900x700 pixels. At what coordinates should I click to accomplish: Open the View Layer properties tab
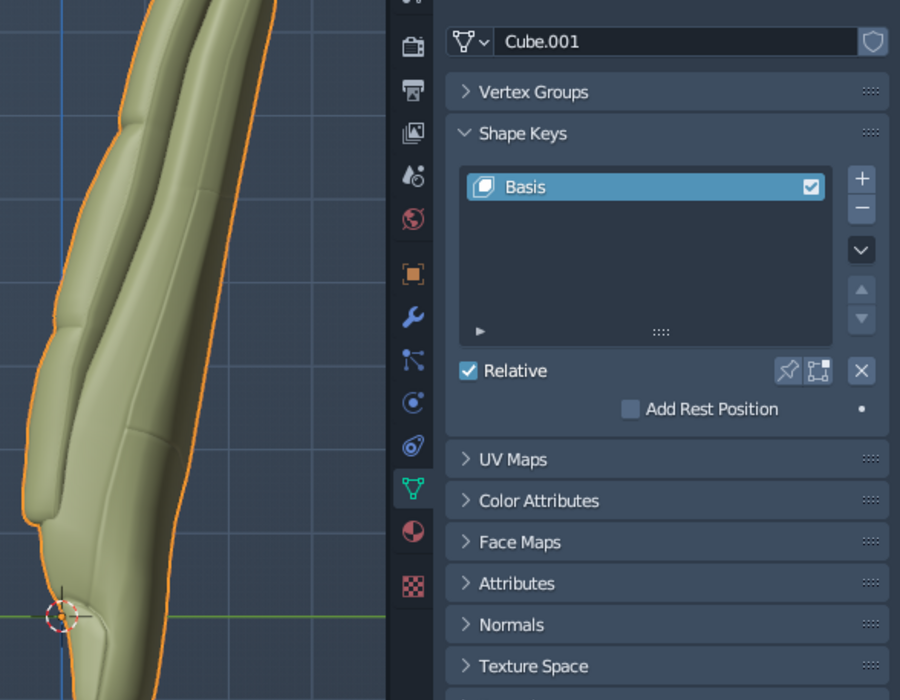[x=413, y=133]
